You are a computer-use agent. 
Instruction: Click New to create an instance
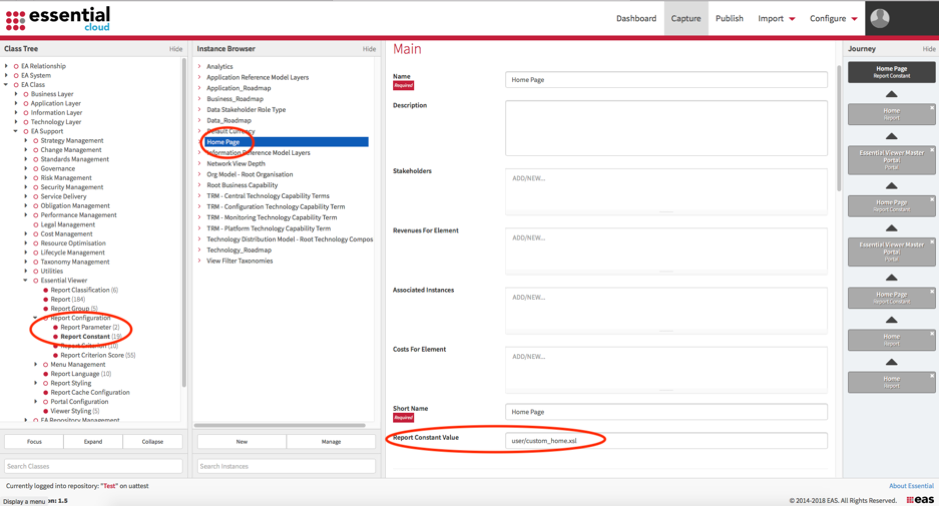pyautogui.click(x=241, y=441)
